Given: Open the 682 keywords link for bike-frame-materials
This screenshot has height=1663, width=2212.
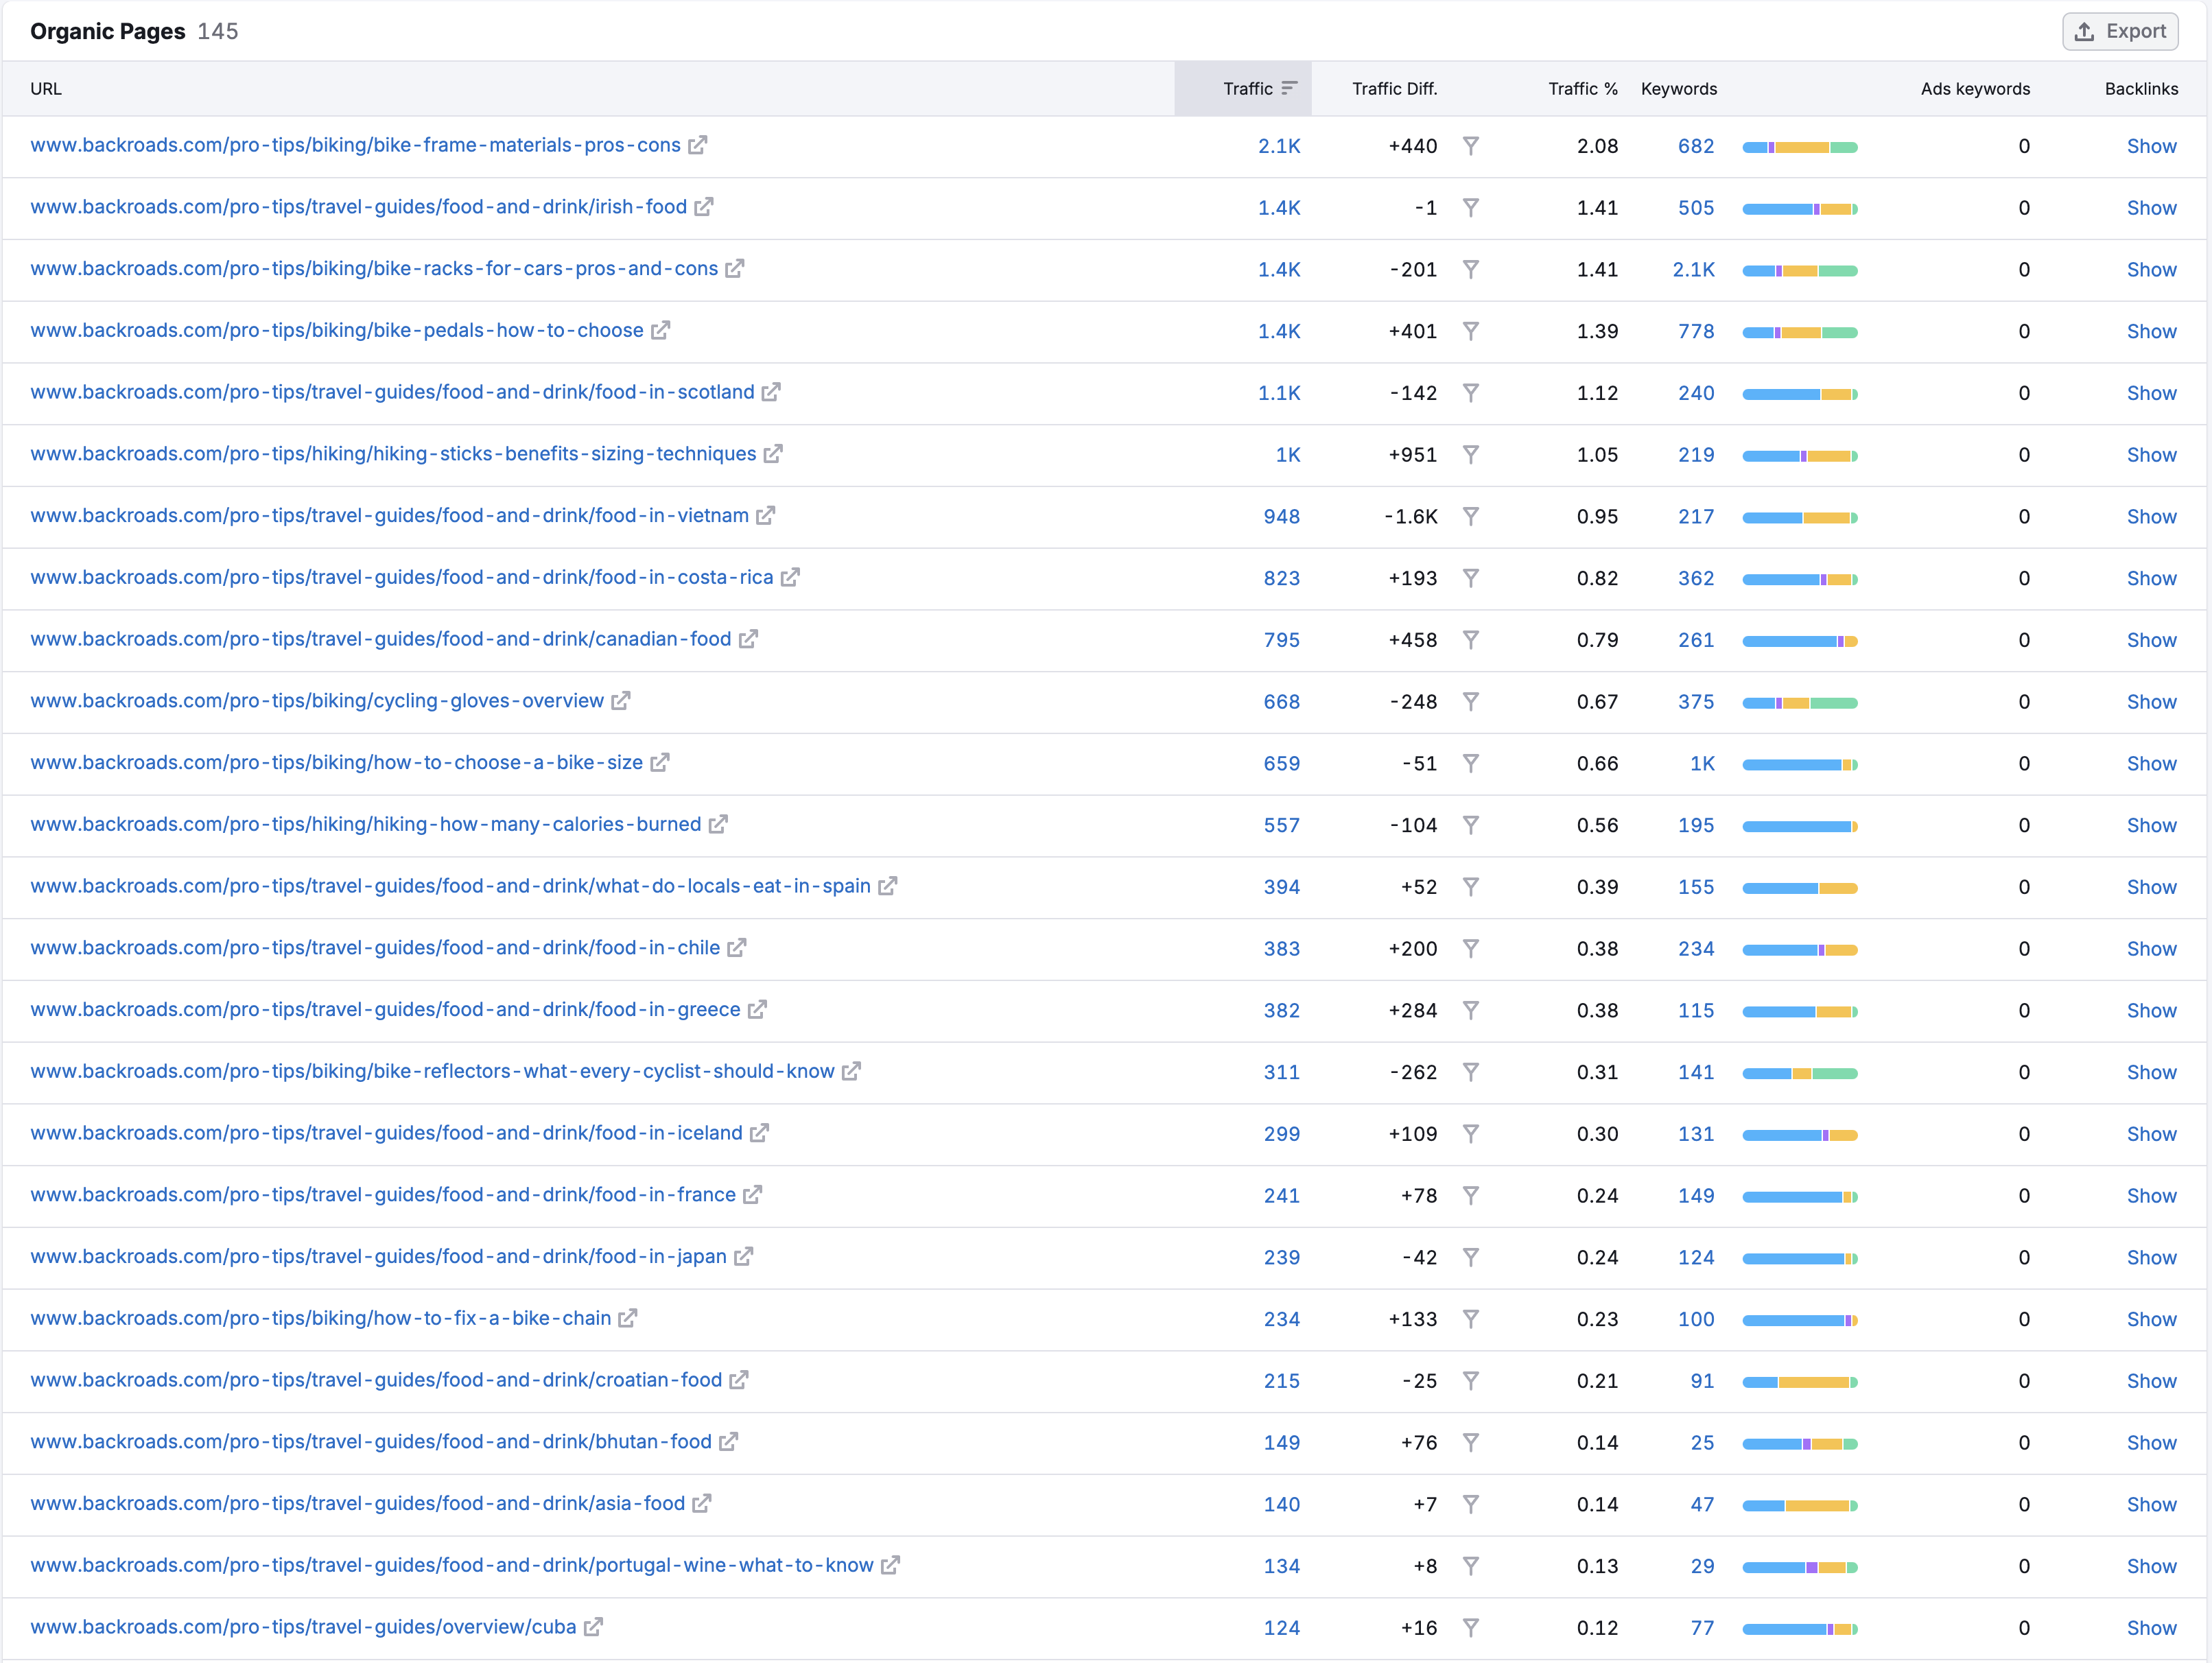Looking at the screenshot, I should [1696, 145].
